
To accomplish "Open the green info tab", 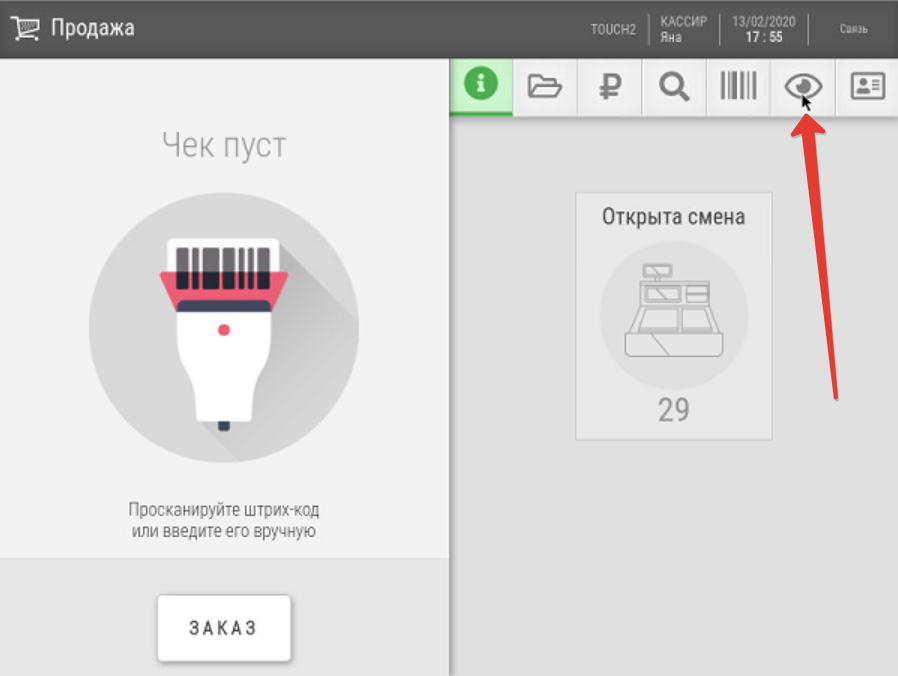I will point(481,86).
